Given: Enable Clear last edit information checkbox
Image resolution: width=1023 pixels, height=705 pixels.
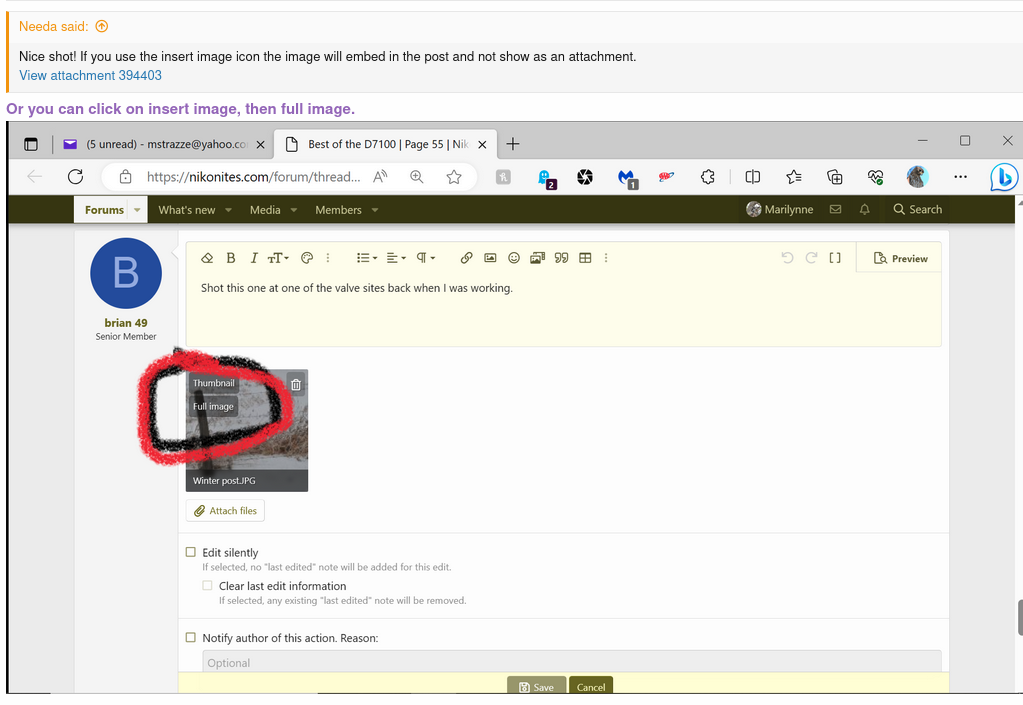Looking at the screenshot, I should [x=207, y=586].
